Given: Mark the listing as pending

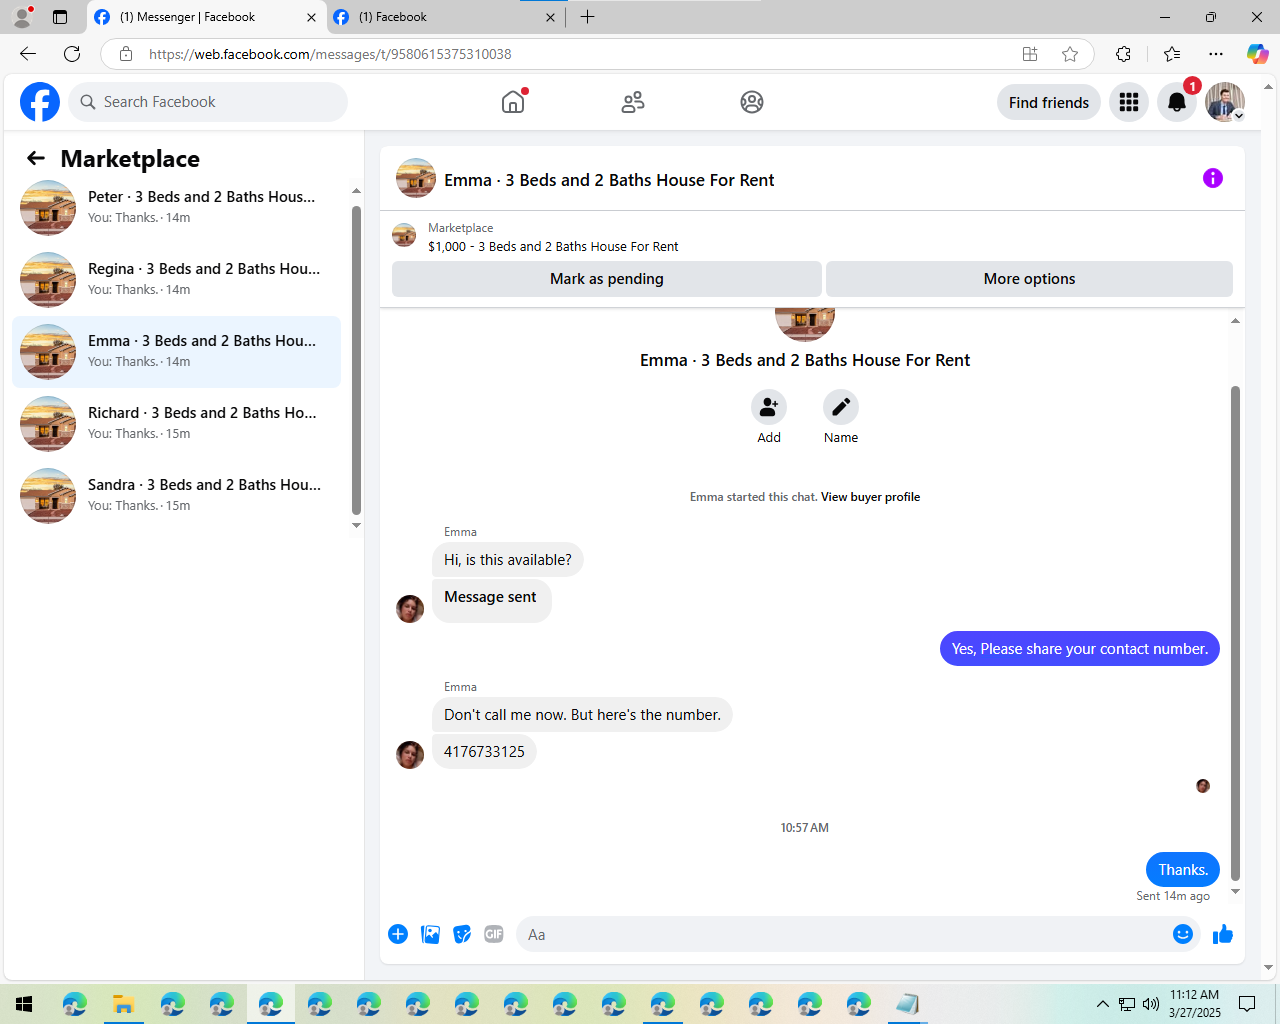Looking at the screenshot, I should tap(607, 279).
